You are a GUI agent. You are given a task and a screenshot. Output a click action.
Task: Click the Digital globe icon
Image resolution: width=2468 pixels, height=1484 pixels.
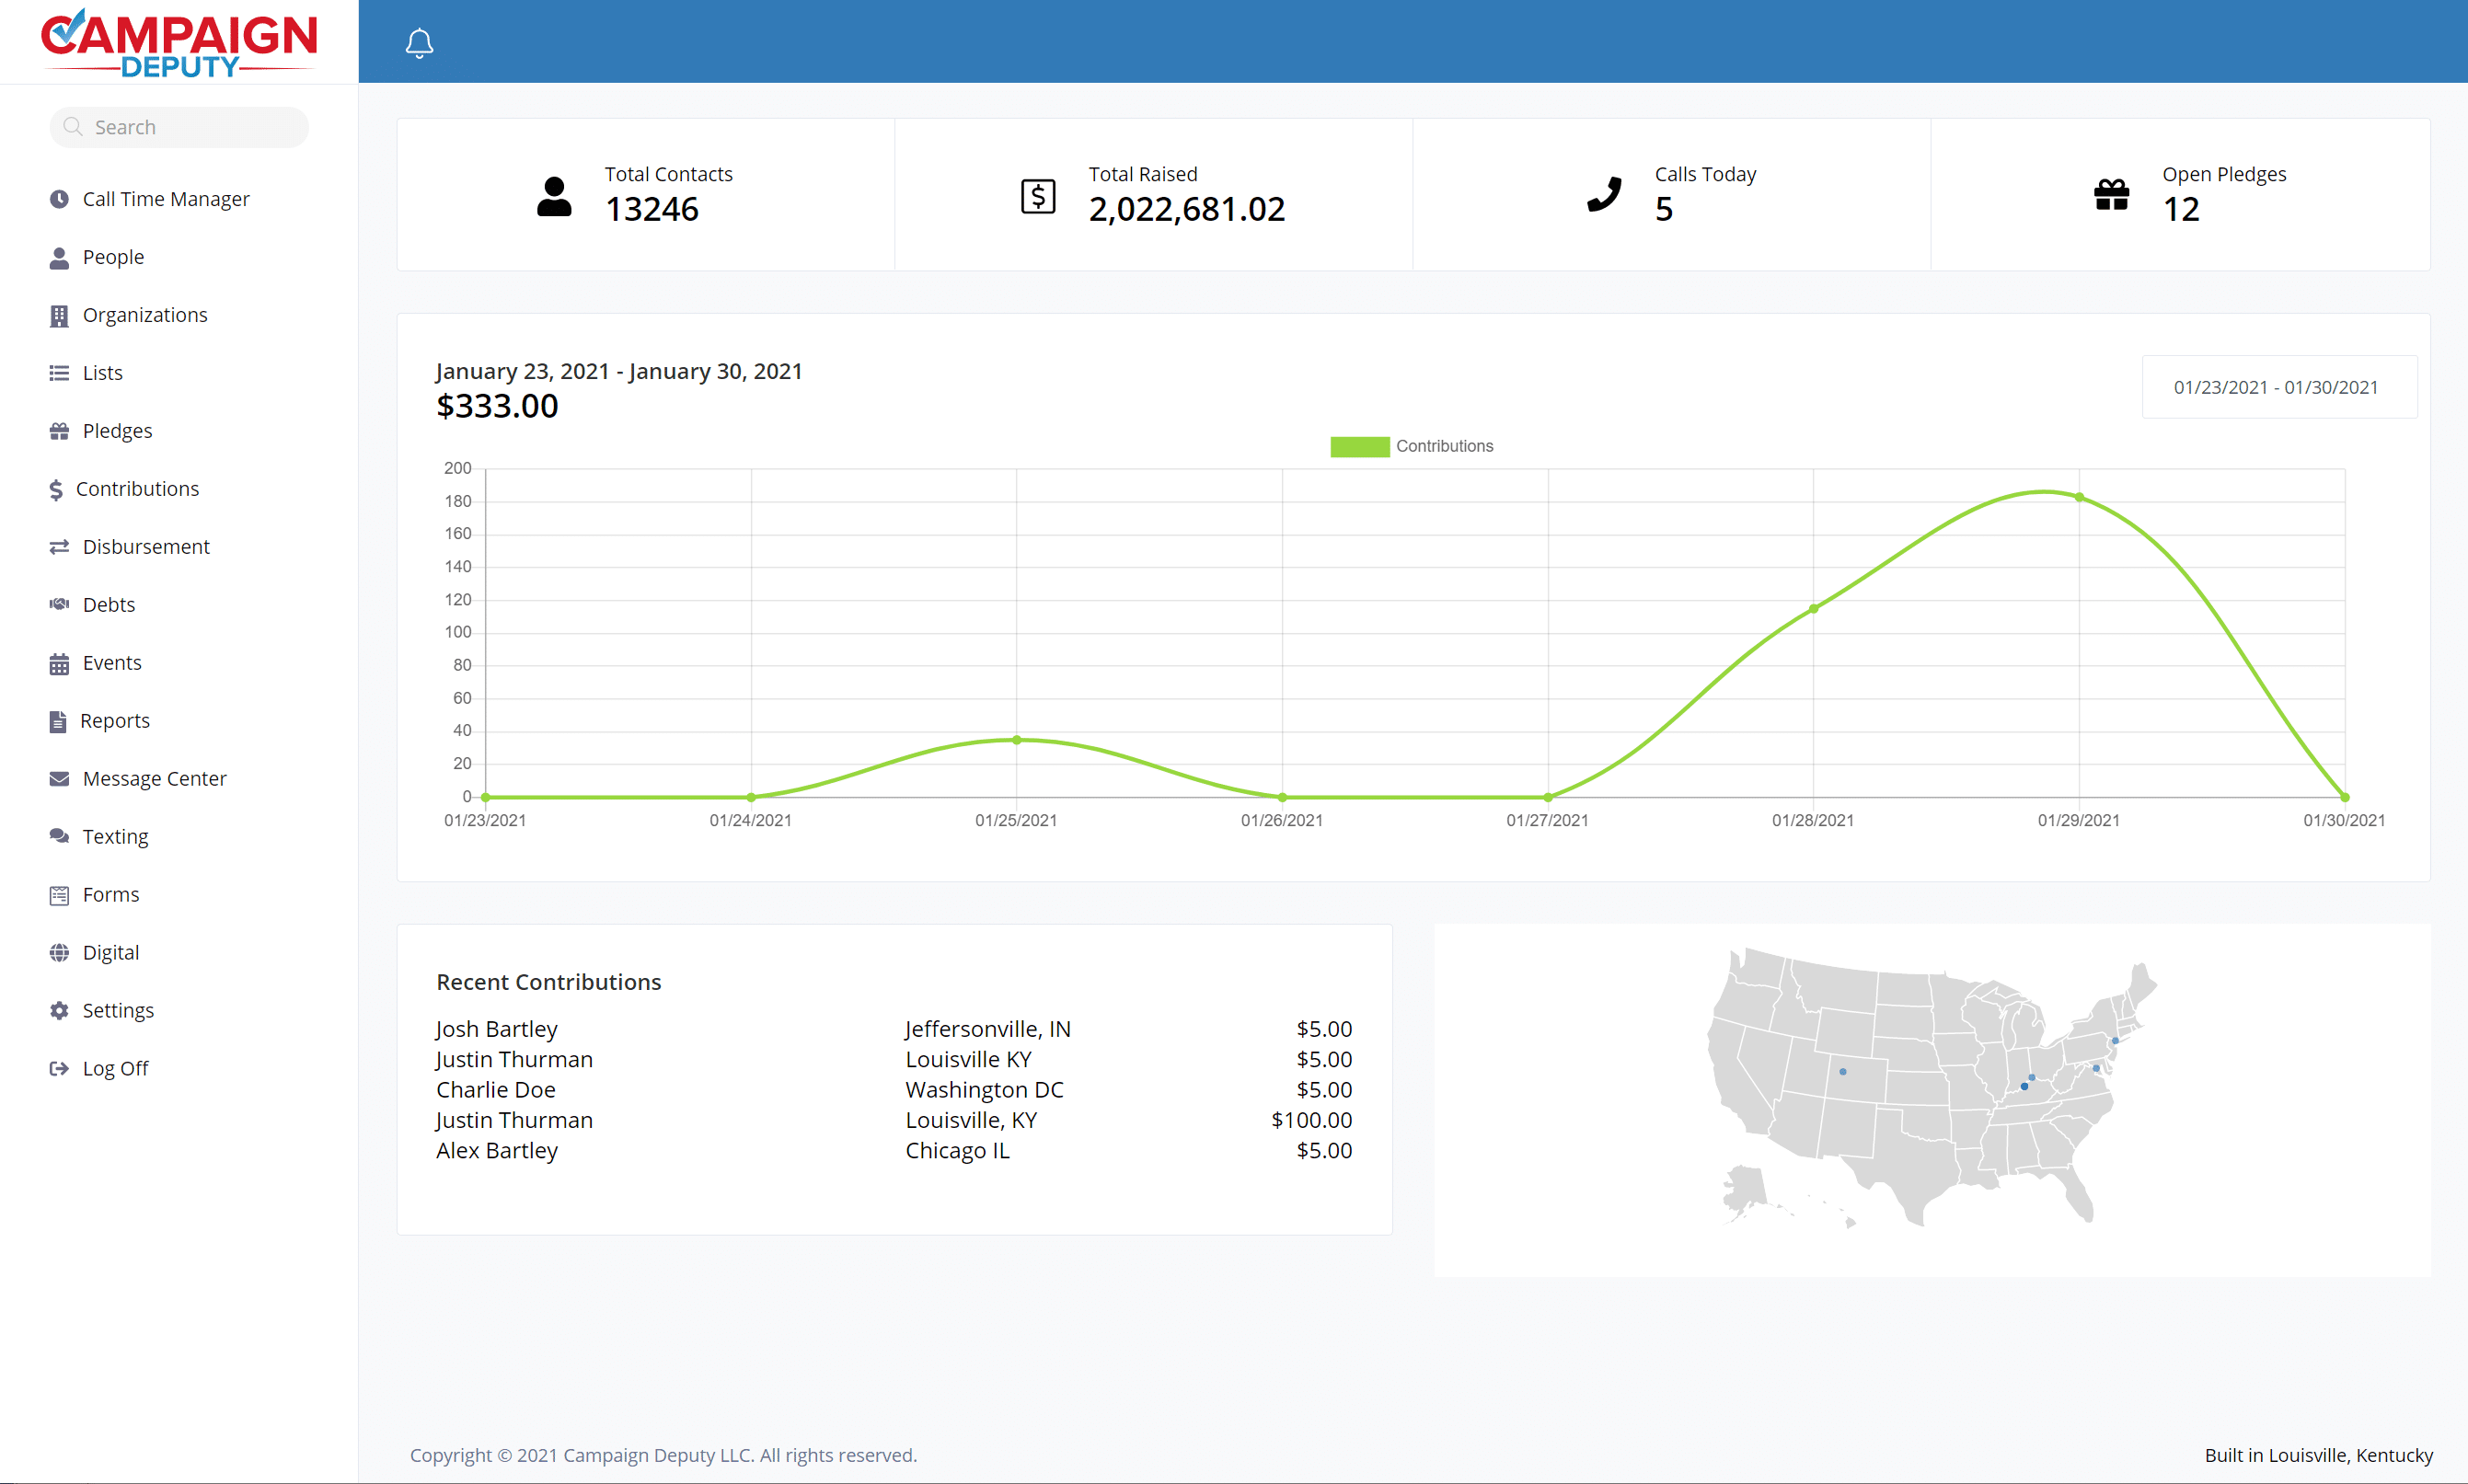pyautogui.click(x=59, y=953)
